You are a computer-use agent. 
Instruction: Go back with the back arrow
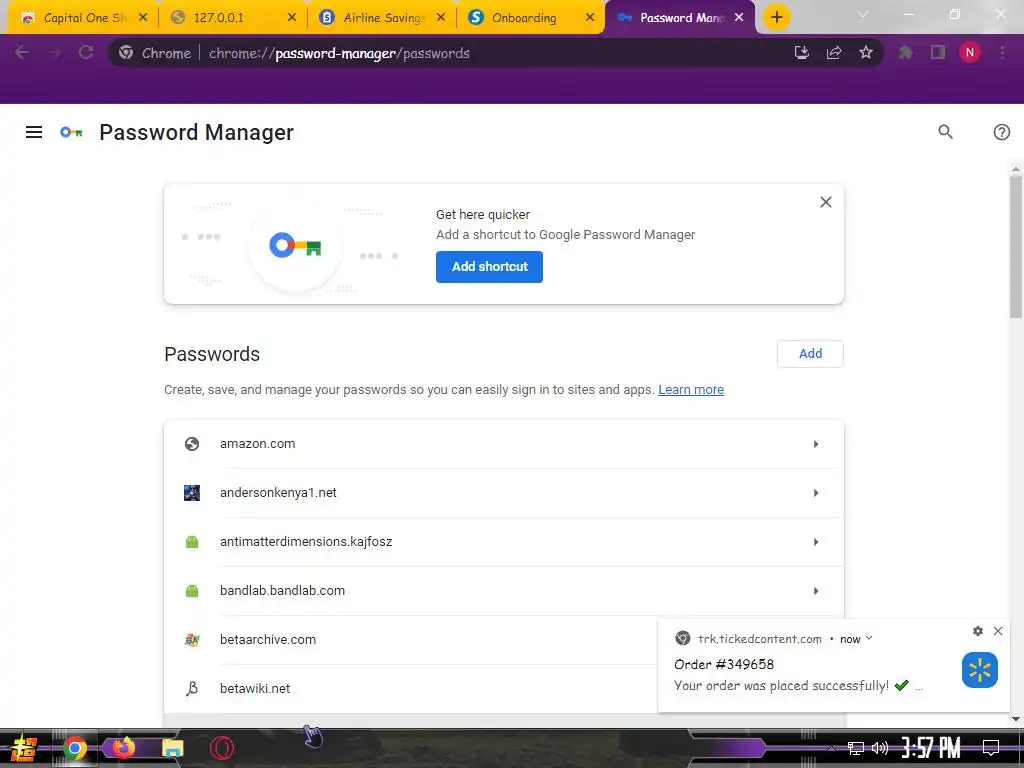click(22, 53)
